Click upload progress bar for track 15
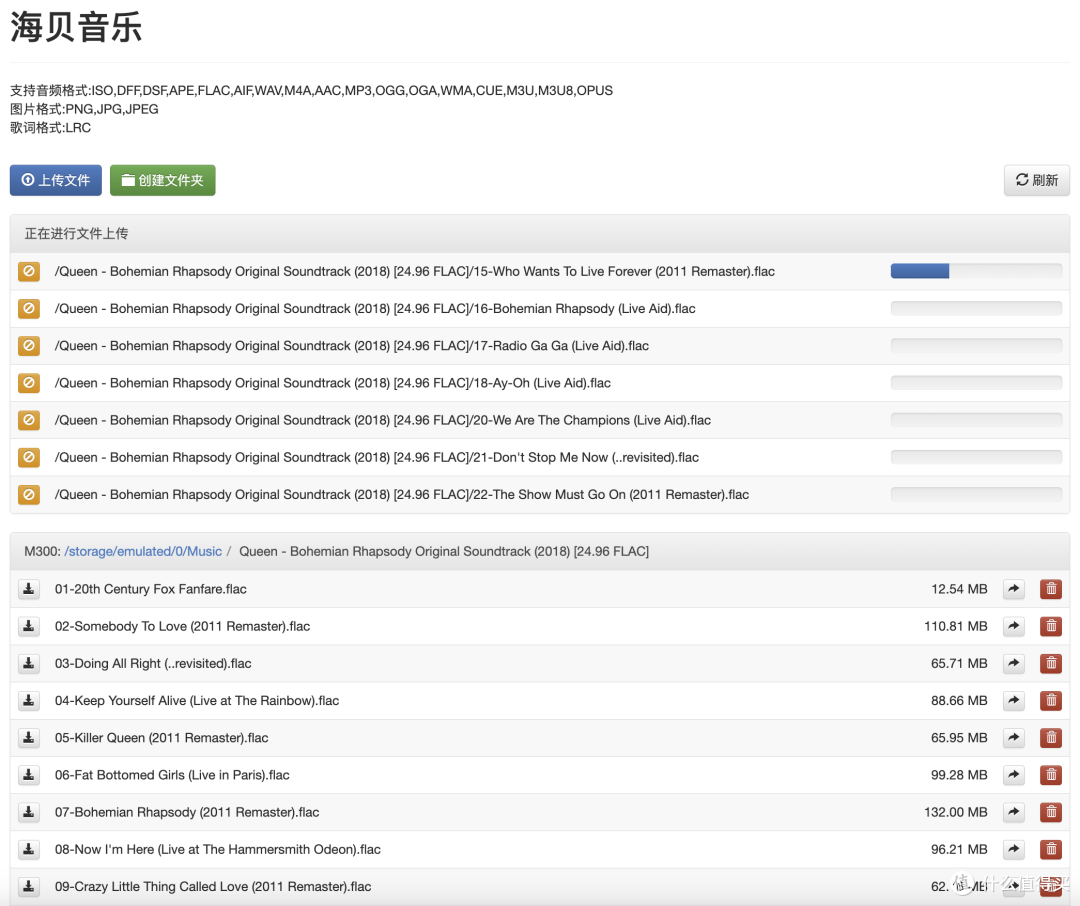 976,271
